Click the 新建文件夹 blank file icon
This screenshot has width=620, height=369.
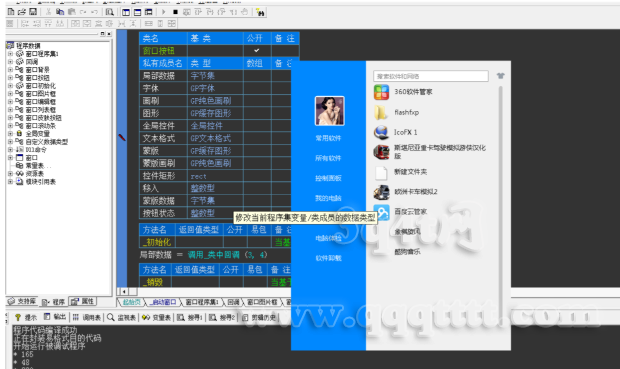(381, 172)
